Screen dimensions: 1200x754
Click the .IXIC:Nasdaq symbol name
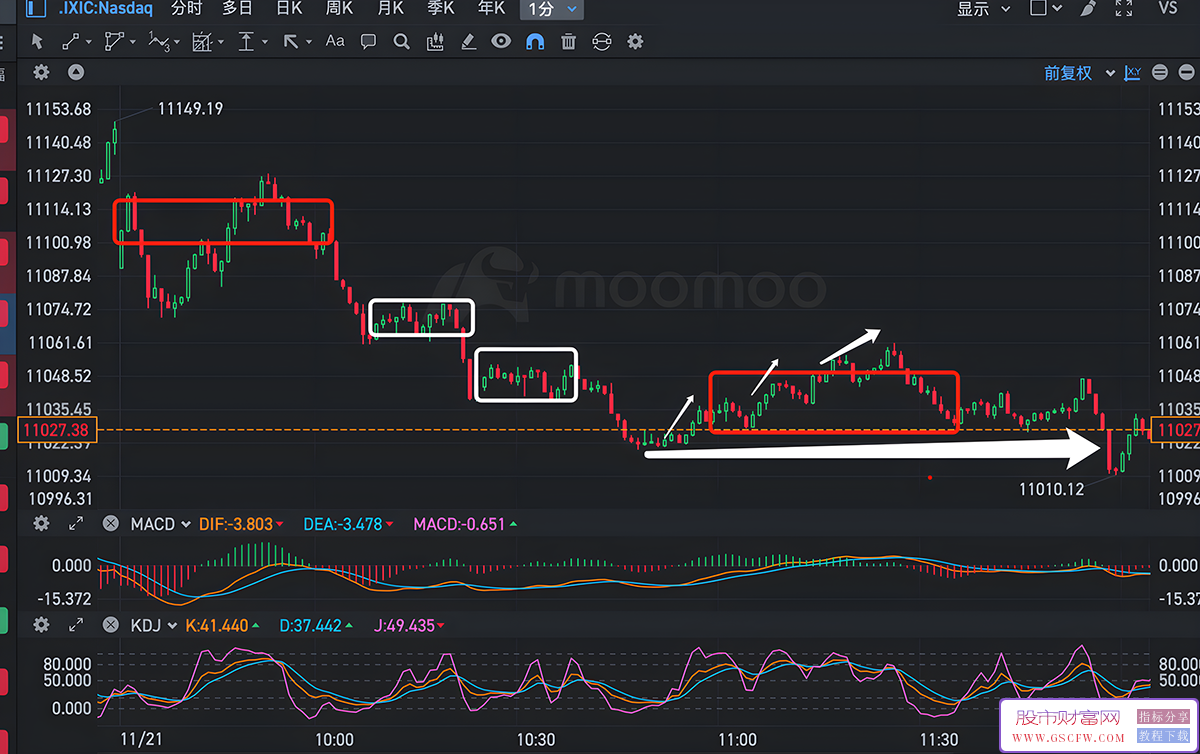point(105,9)
